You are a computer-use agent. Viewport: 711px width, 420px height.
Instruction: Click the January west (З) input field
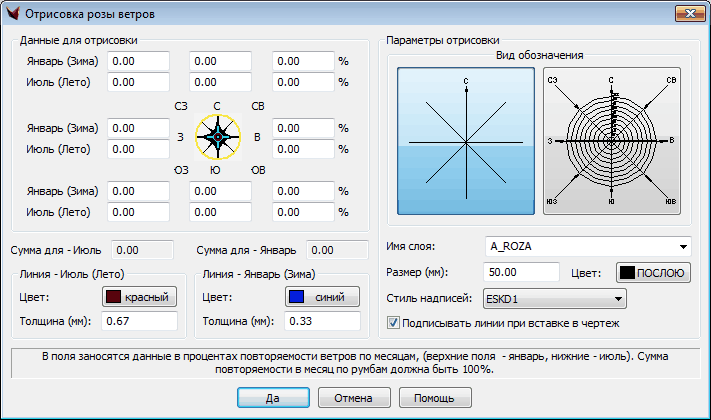click(x=139, y=129)
